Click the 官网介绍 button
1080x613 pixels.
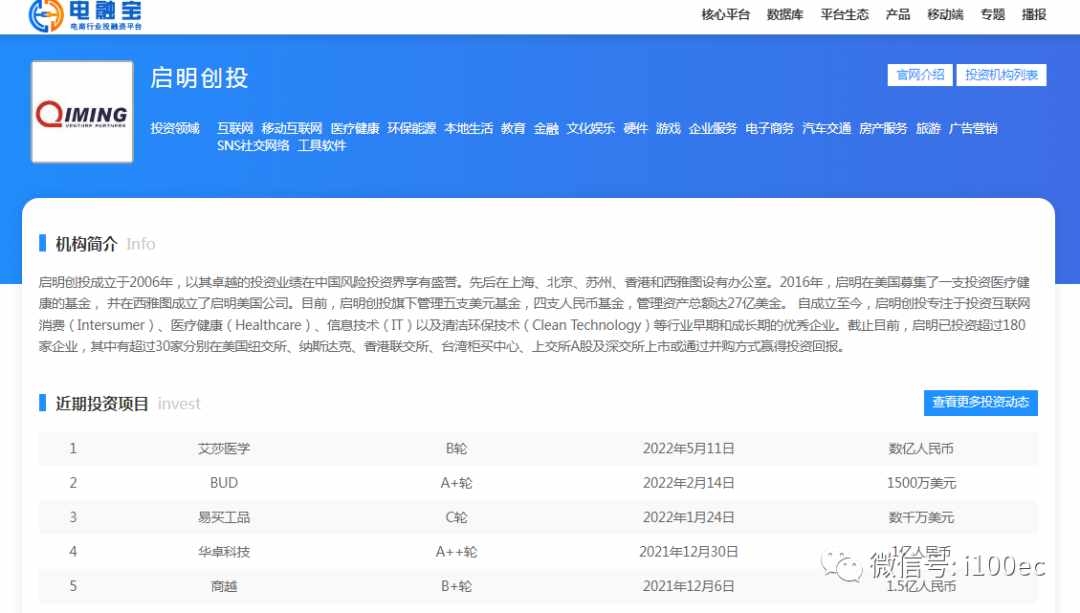(x=920, y=75)
